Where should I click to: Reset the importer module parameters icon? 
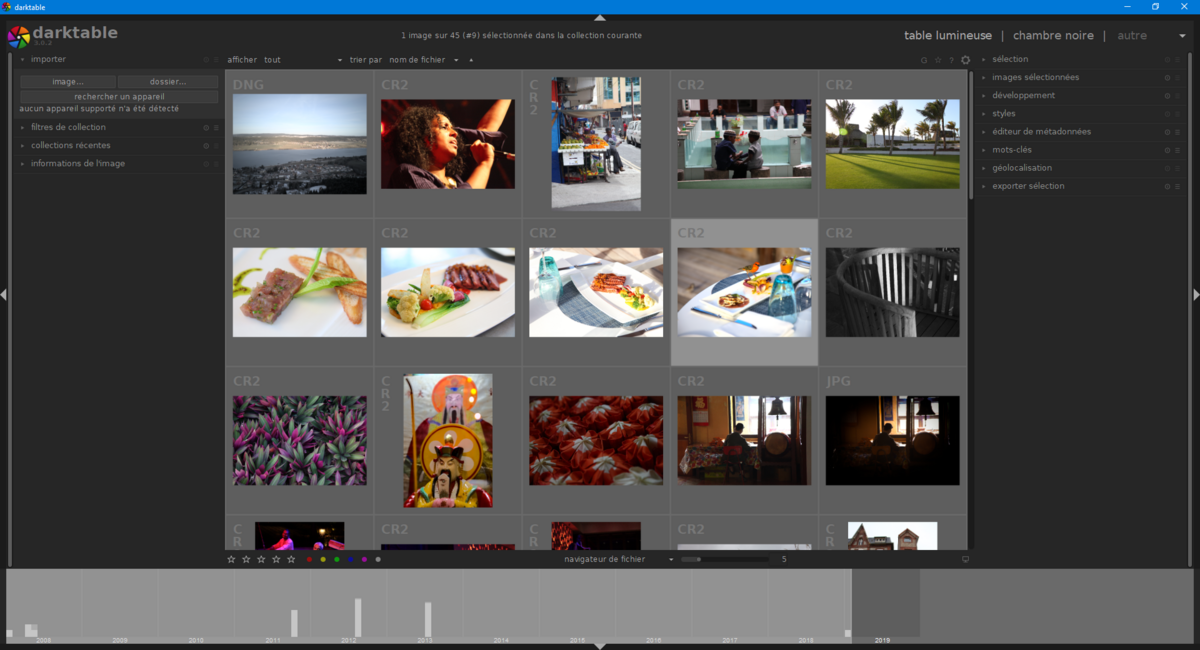206,60
